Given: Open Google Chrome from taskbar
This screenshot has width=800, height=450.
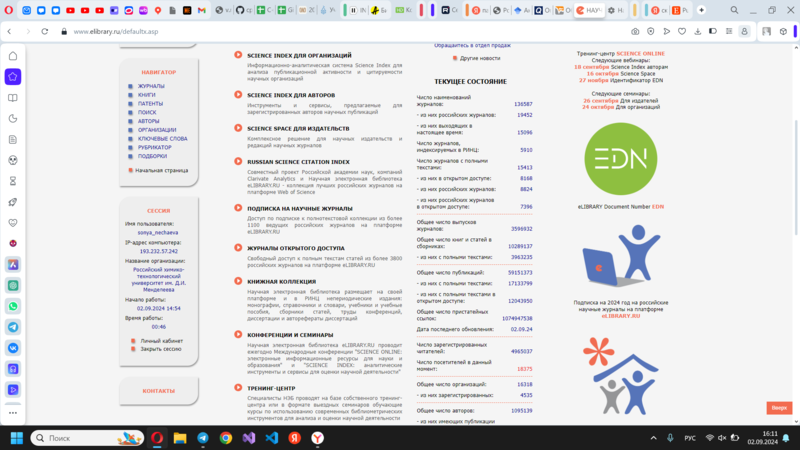Looking at the screenshot, I should click(x=226, y=438).
